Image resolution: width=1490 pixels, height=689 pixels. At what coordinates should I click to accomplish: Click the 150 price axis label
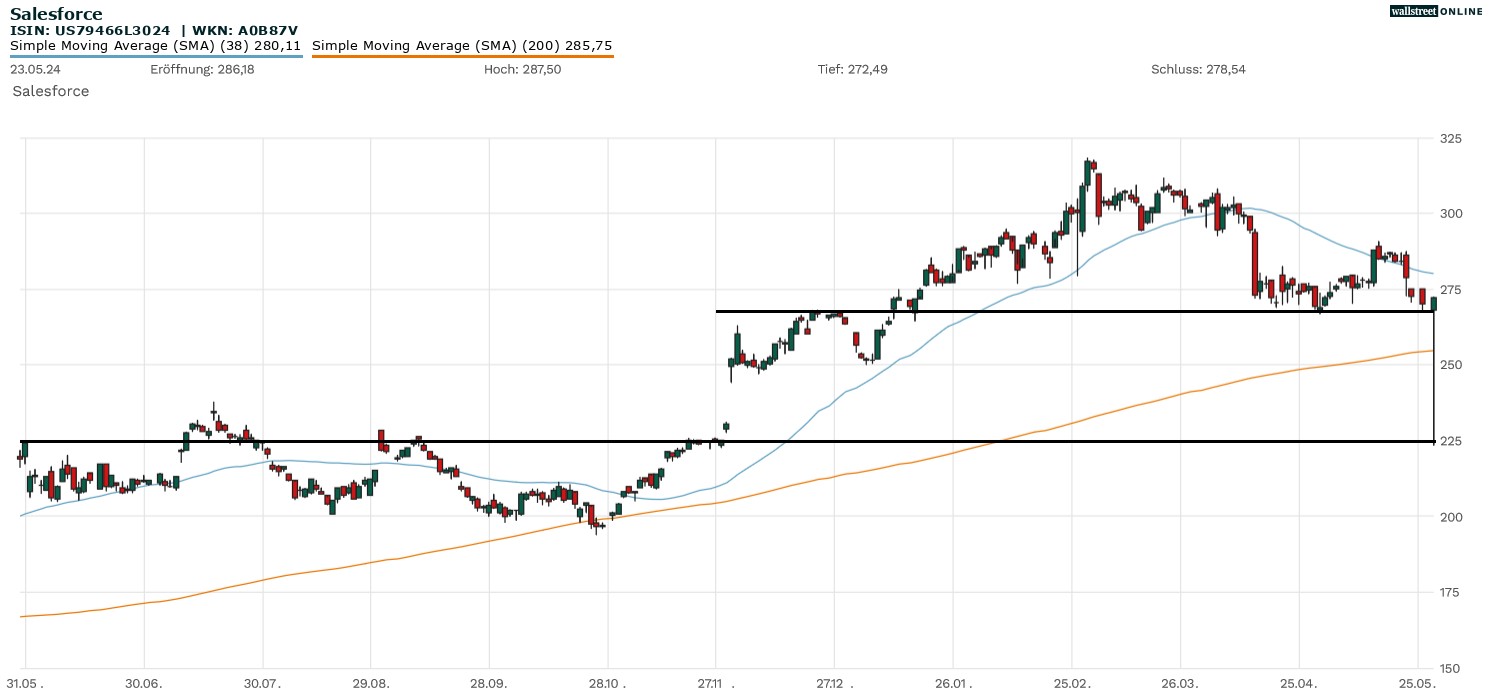pyautogui.click(x=1450, y=668)
